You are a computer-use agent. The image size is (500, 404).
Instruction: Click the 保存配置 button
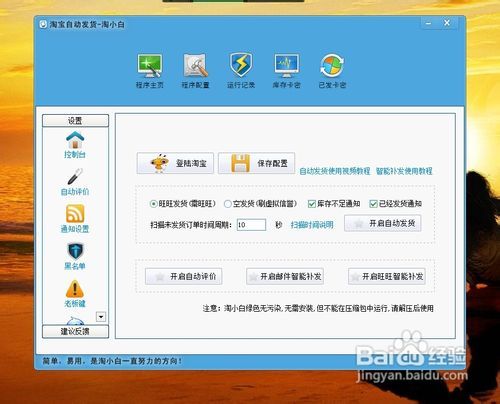click(x=257, y=163)
